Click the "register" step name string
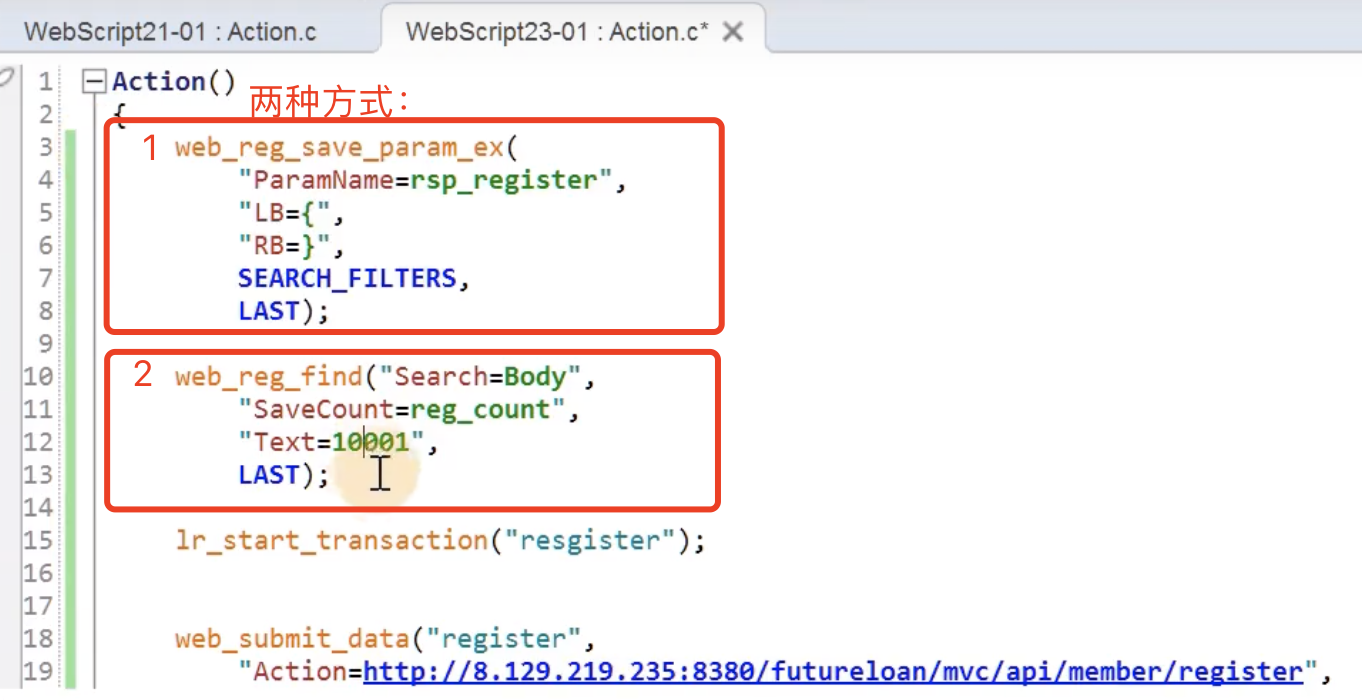The width and height of the screenshot is (1362, 700). pos(503,638)
